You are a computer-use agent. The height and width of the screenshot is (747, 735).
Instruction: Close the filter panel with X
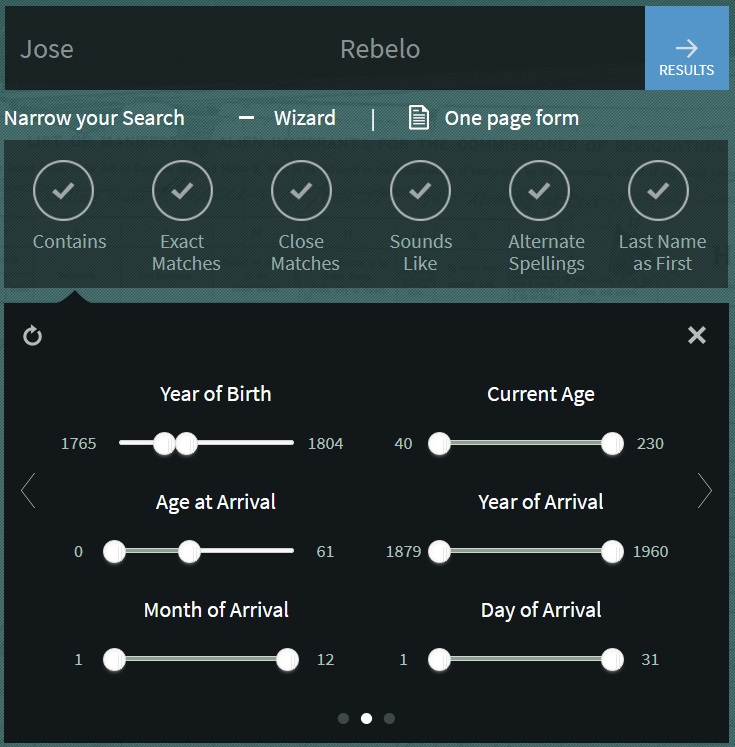click(x=697, y=336)
